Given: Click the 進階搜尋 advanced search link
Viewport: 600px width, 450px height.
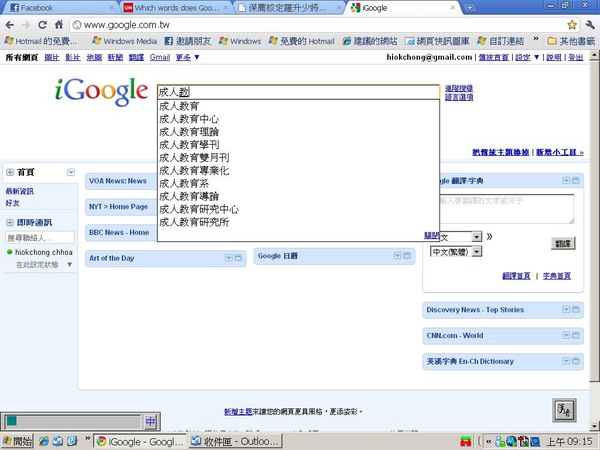Looking at the screenshot, I should 459,88.
